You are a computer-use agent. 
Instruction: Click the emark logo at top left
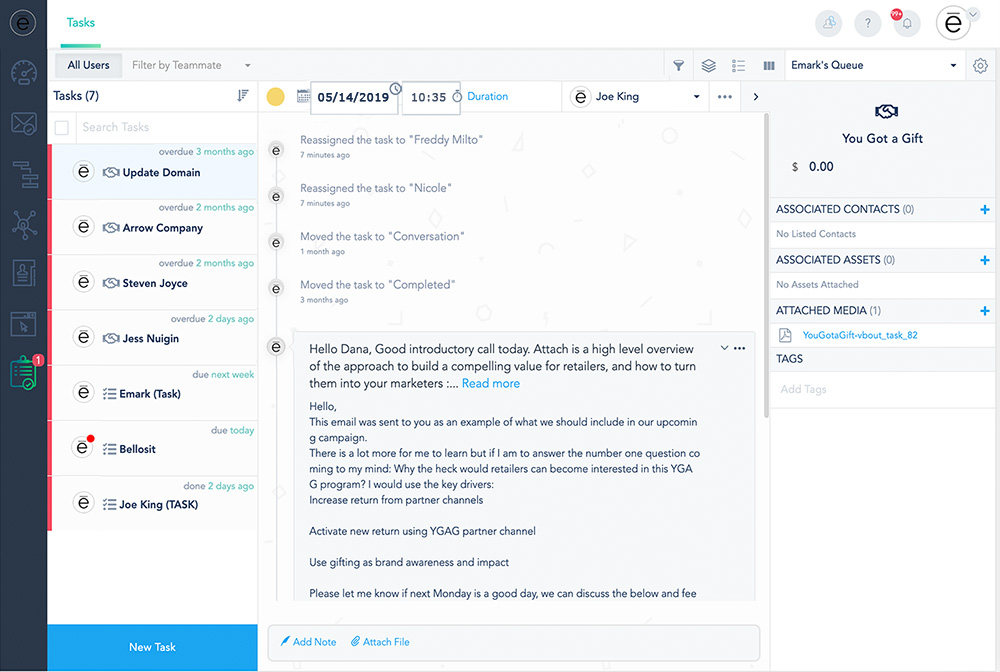(x=23, y=23)
